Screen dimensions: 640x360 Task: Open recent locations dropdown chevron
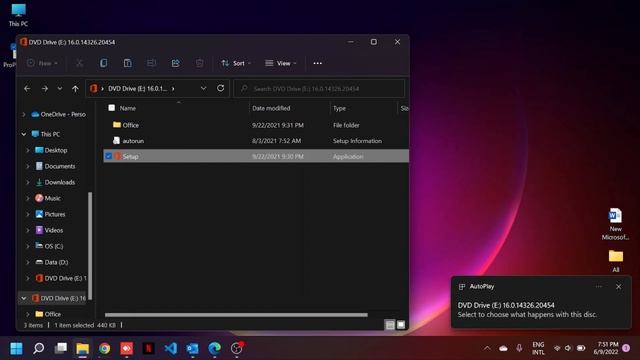coord(60,89)
